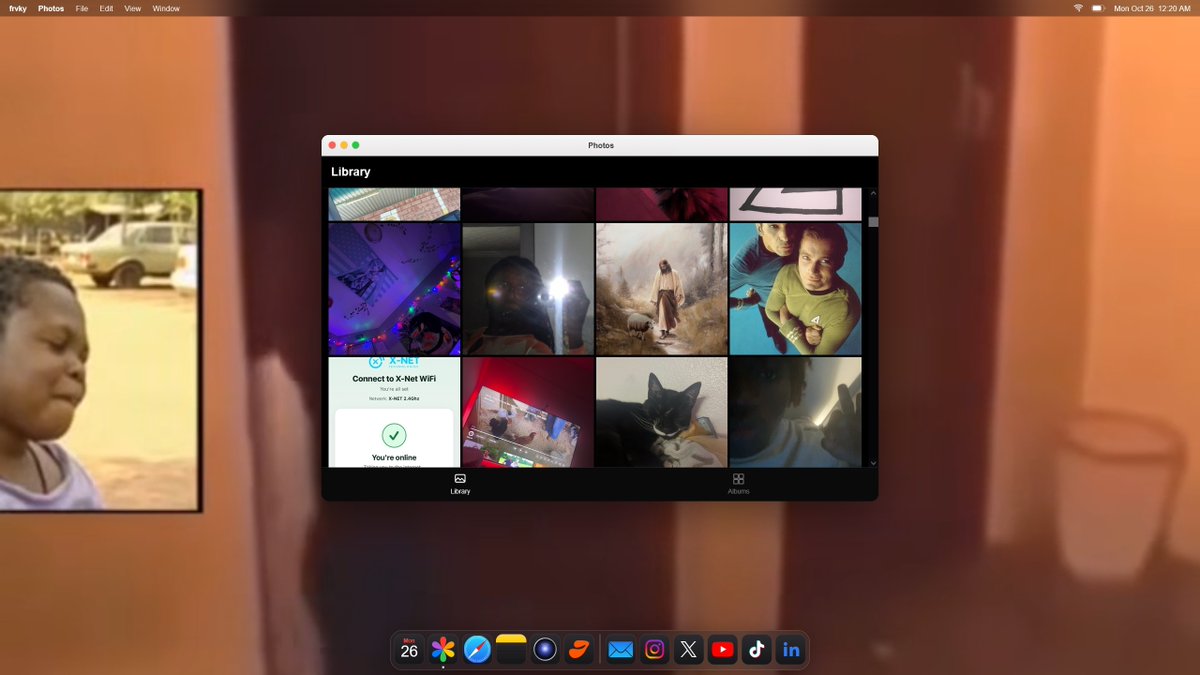Launch Instagram from the dock

655,650
